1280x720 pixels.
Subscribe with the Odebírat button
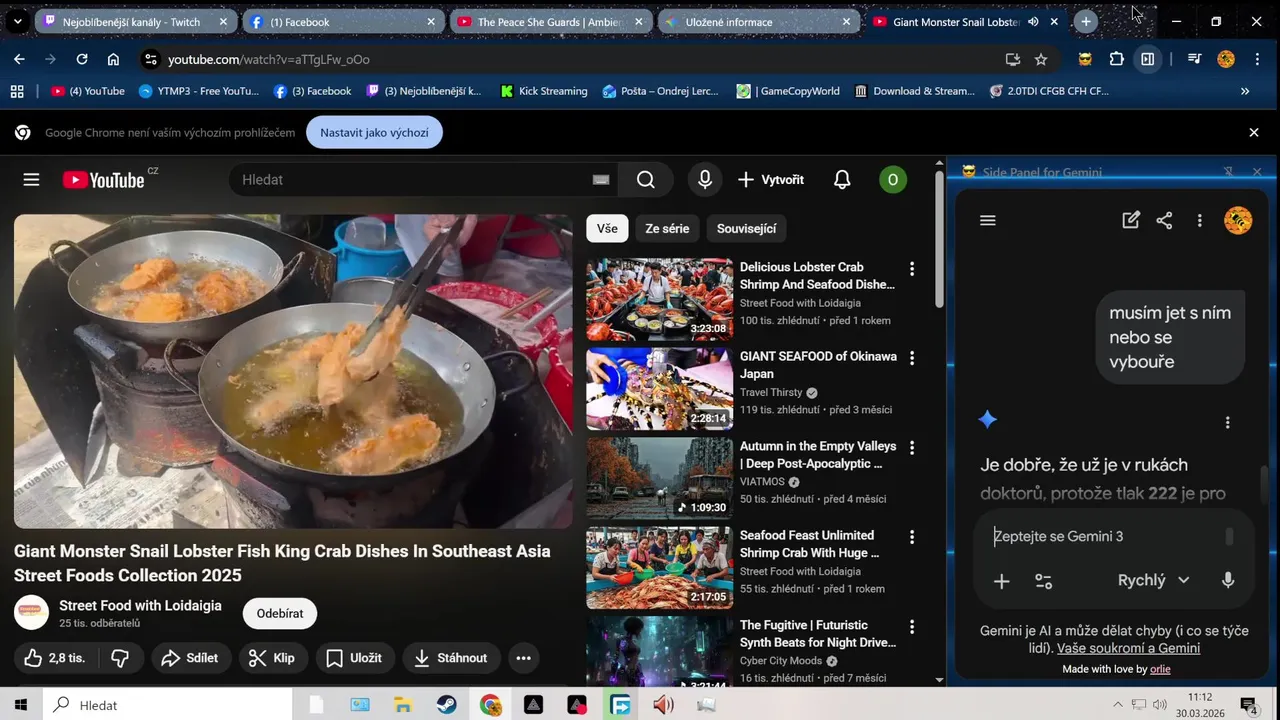click(x=280, y=614)
